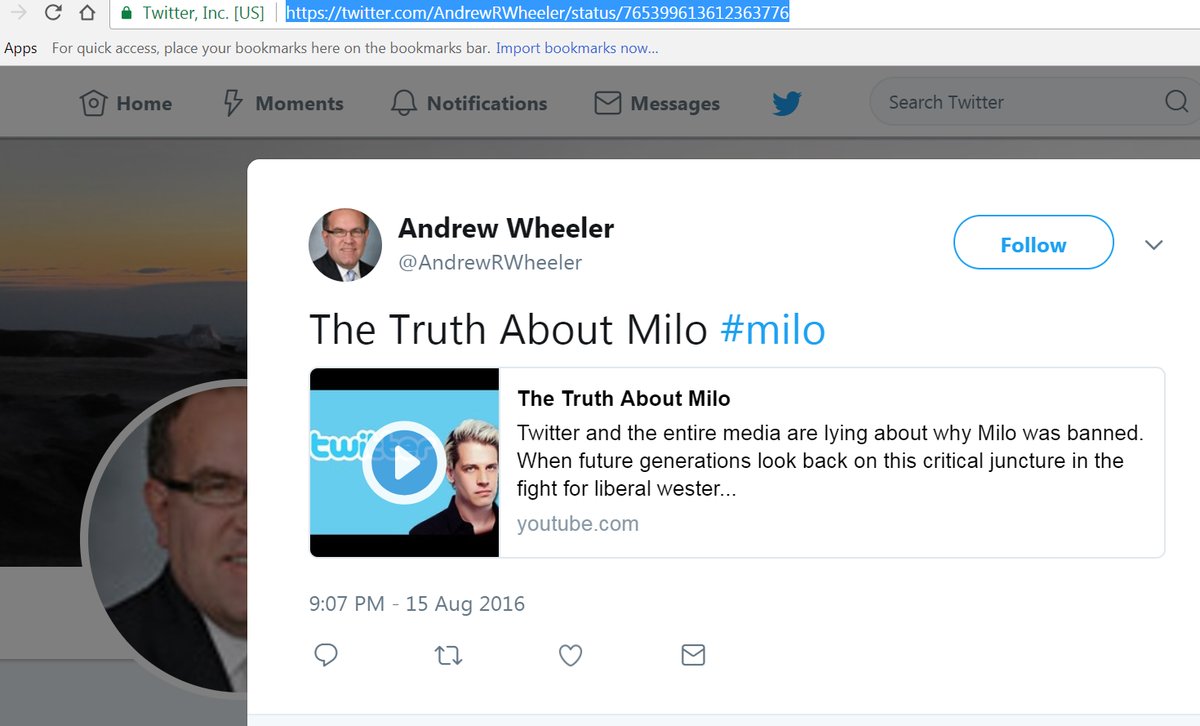Click the browser reload icon
This screenshot has width=1200, height=726.
pos(54,13)
